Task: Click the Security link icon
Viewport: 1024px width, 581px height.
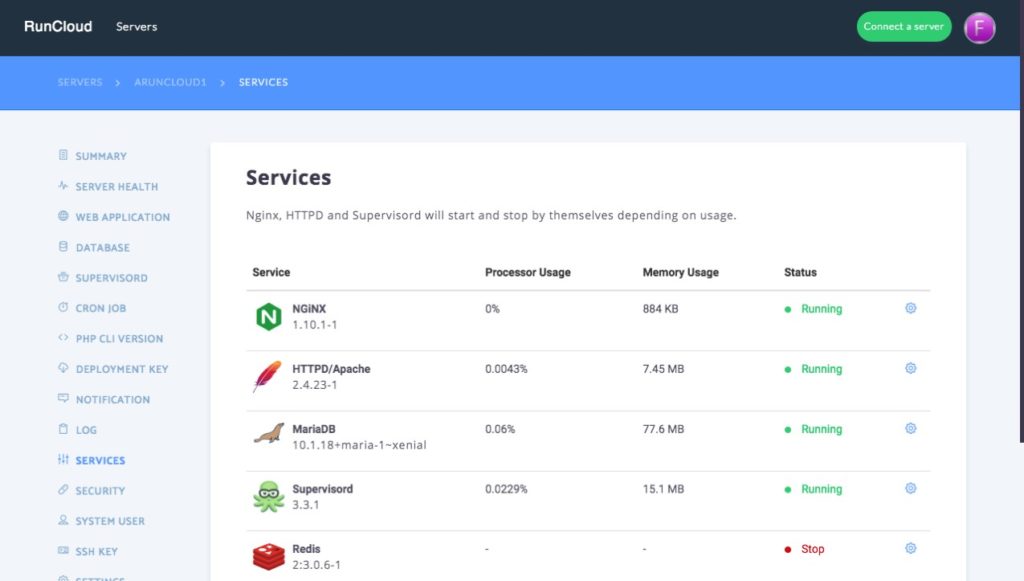Action: pos(63,490)
